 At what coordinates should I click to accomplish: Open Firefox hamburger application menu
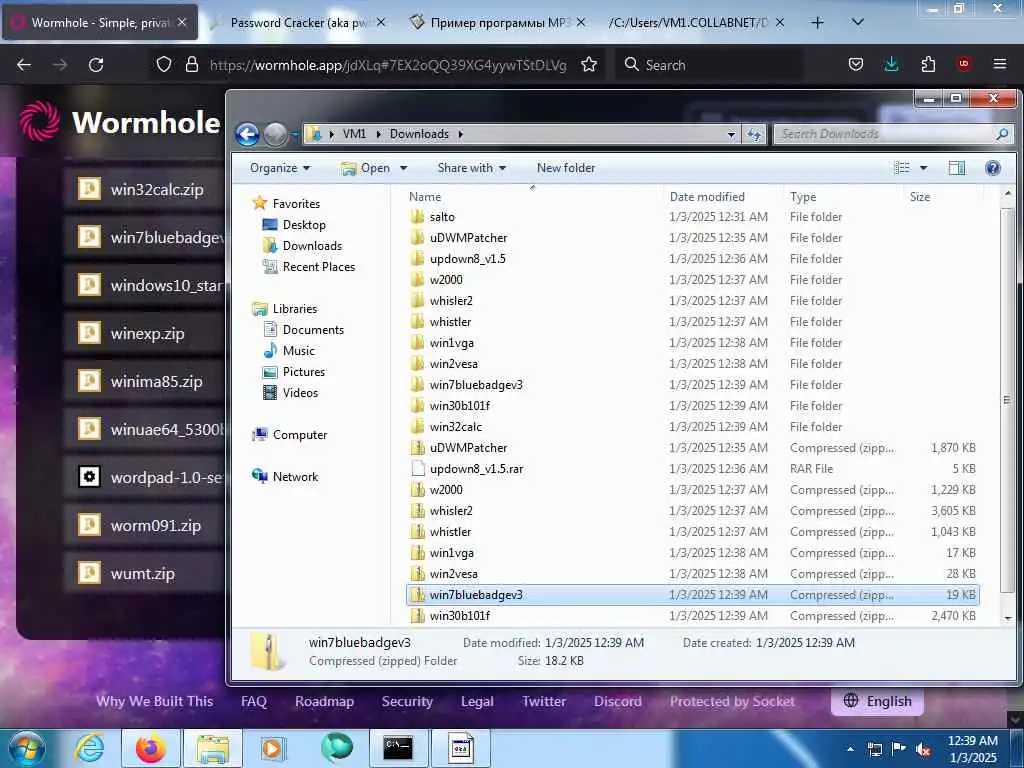pos(1000,64)
